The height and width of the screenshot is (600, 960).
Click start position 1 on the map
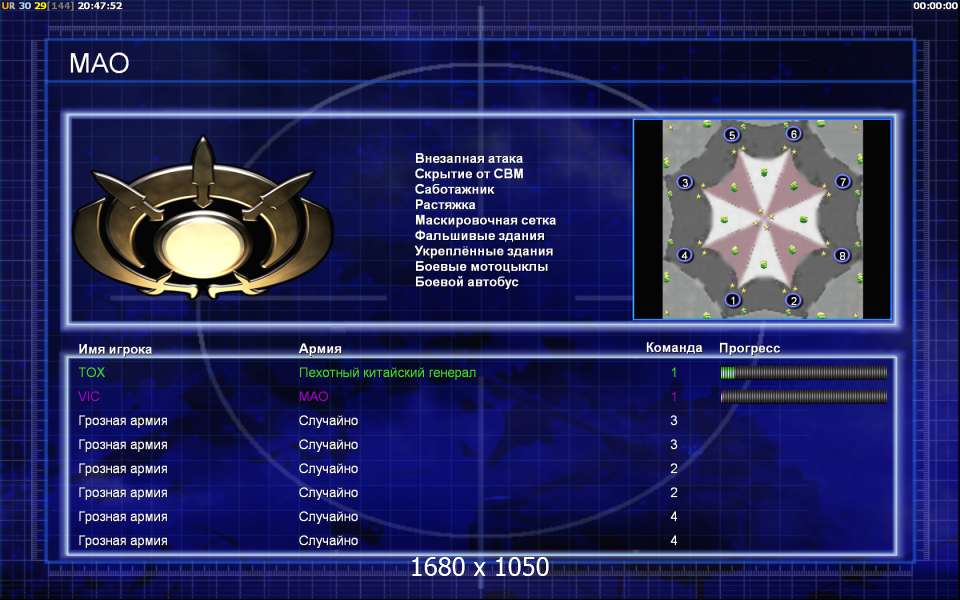[732, 299]
